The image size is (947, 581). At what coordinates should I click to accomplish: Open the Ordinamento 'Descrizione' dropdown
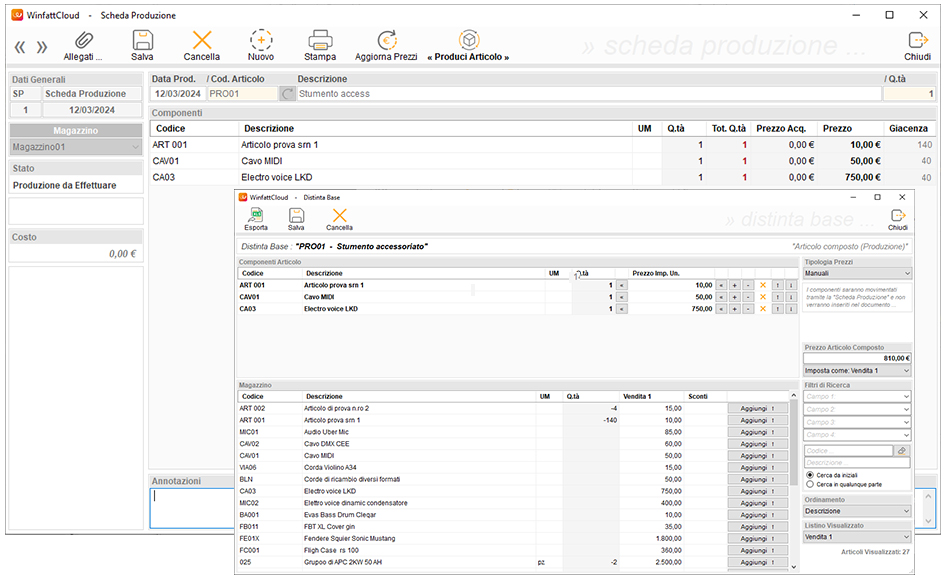point(856,511)
